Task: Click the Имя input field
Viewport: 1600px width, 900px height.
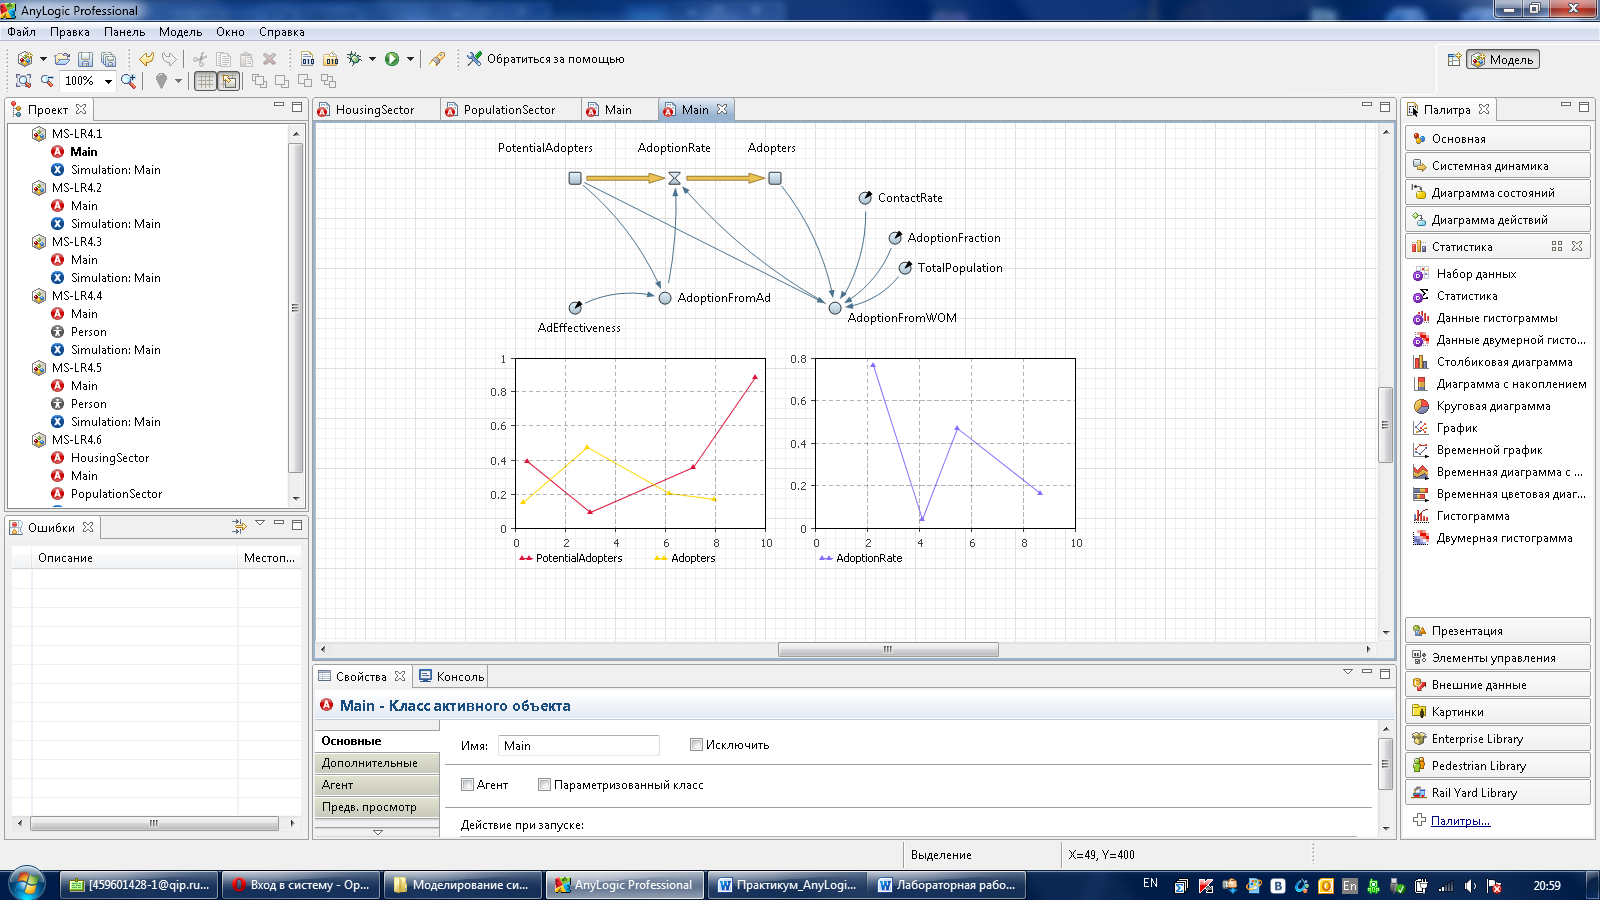Action: point(578,746)
